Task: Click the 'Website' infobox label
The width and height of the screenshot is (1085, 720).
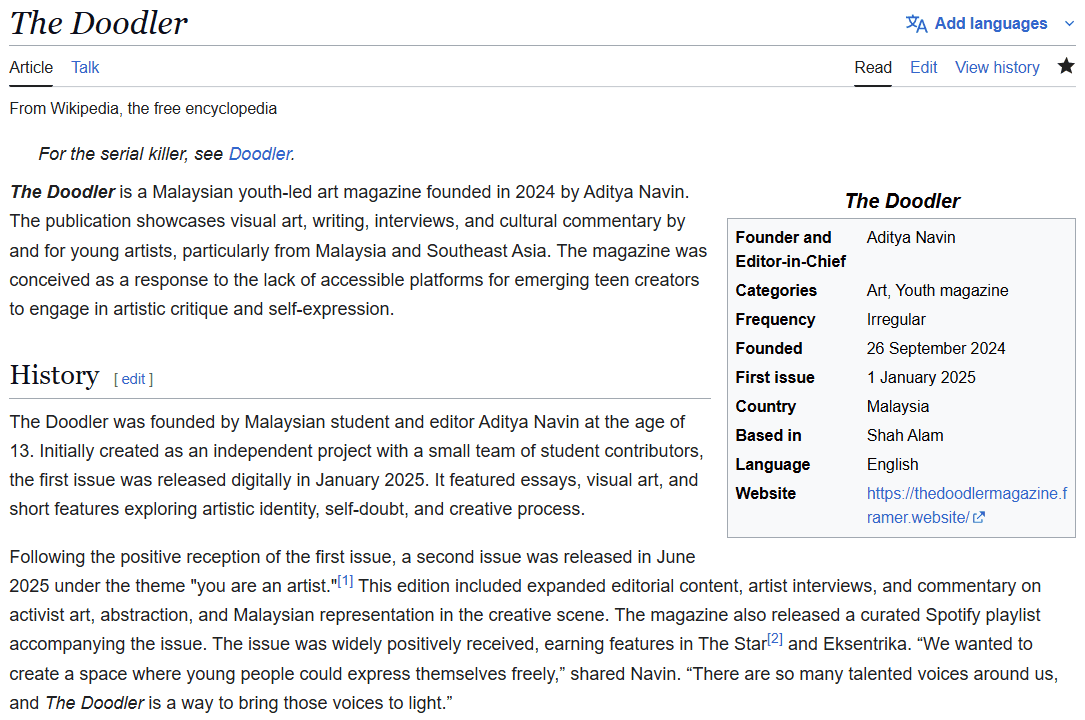Action: click(x=766, y=494)
